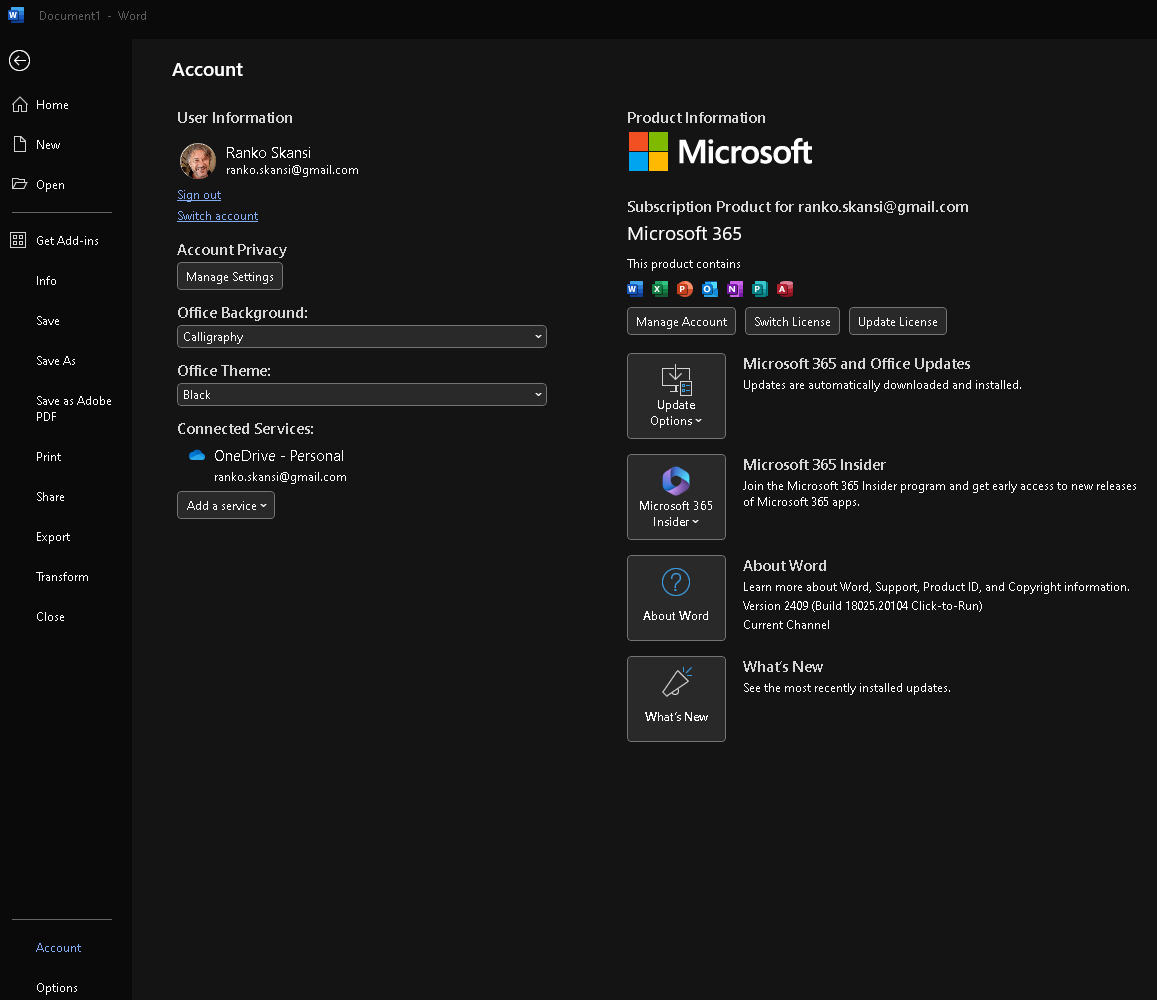The height and width of the screenshot is (1000, 1157).
Task: Click the Manage Settings button
Action: pyautogui.click(x=229, y=276)
